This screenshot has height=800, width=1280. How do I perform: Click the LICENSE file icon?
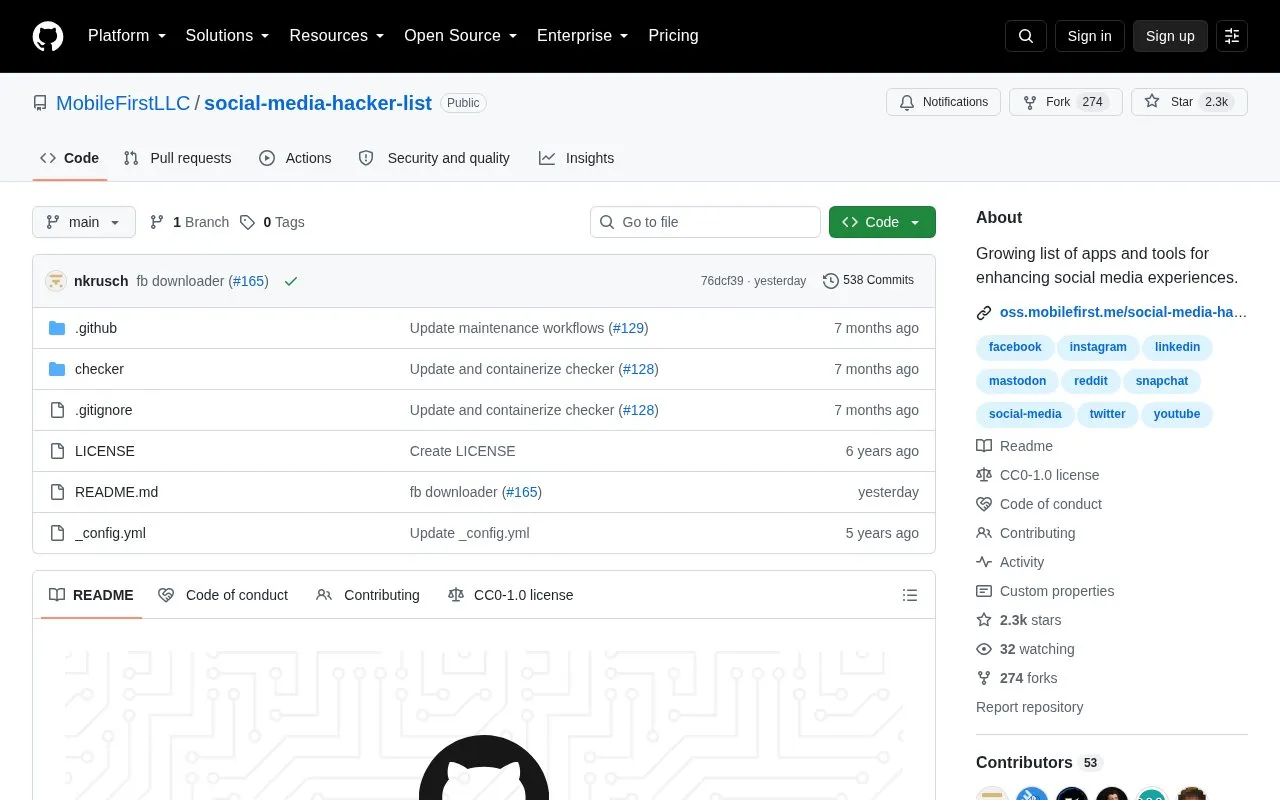(x=57, y=451)
